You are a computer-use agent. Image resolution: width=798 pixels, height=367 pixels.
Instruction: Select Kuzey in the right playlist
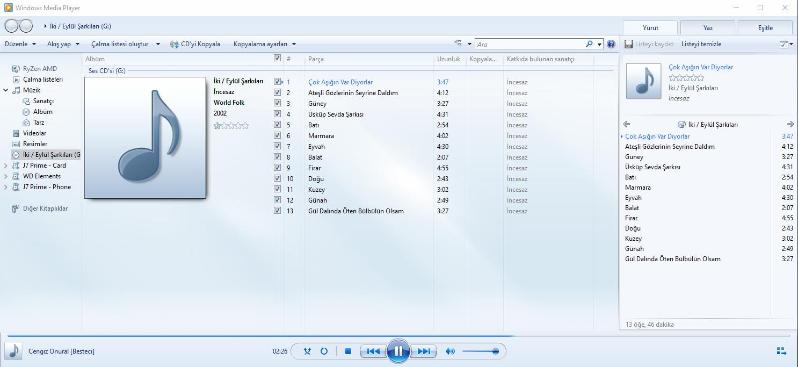pyautogui.click(x=708, y=238)
